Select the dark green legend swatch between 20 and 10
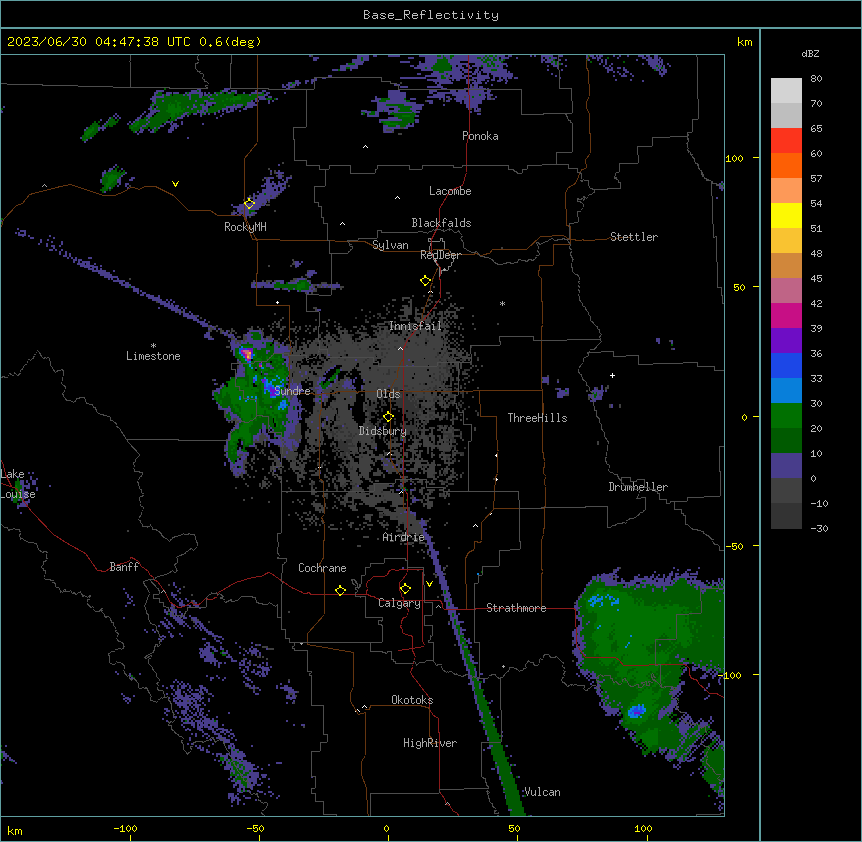Screen dimensions: 862x842 click(786, 441)
